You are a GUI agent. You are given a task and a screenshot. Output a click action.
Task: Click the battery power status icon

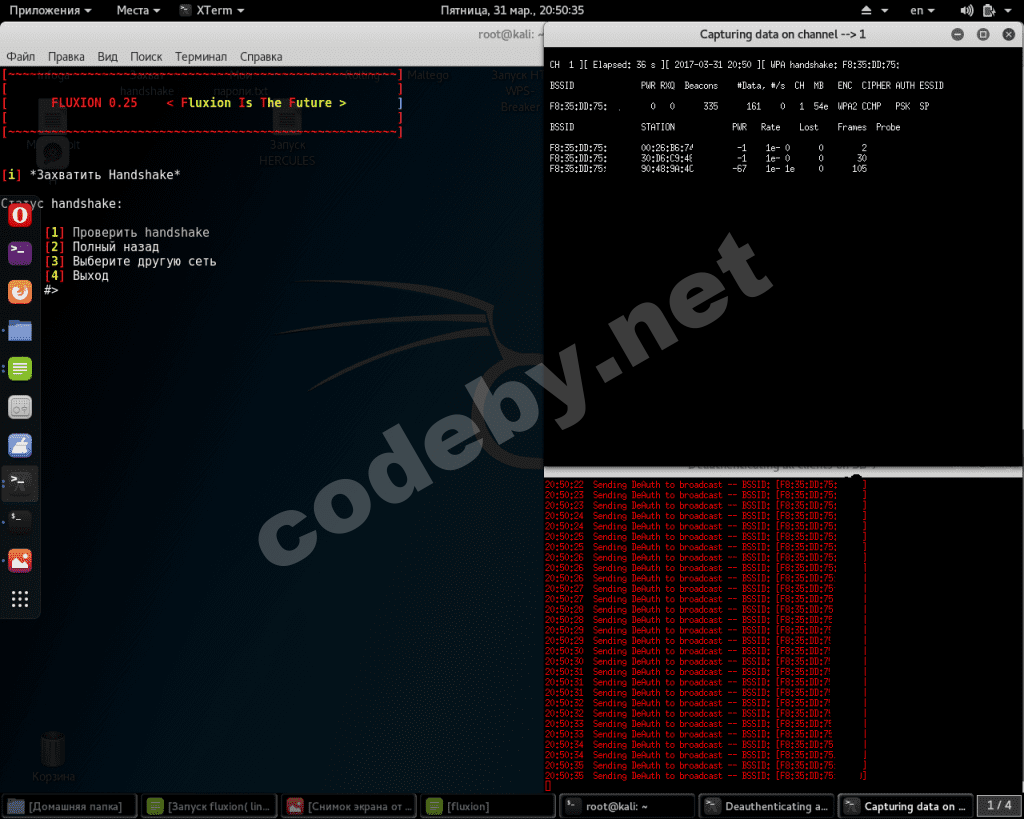tap(989, 10)
